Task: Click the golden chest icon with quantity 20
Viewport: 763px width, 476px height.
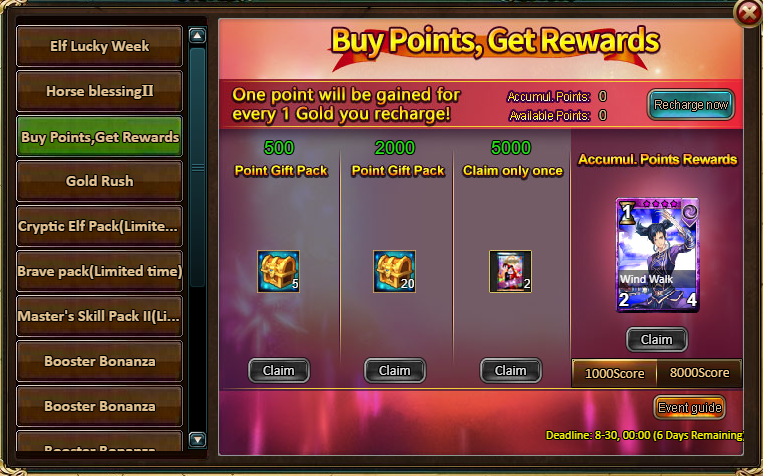Action: coord(394,271)
